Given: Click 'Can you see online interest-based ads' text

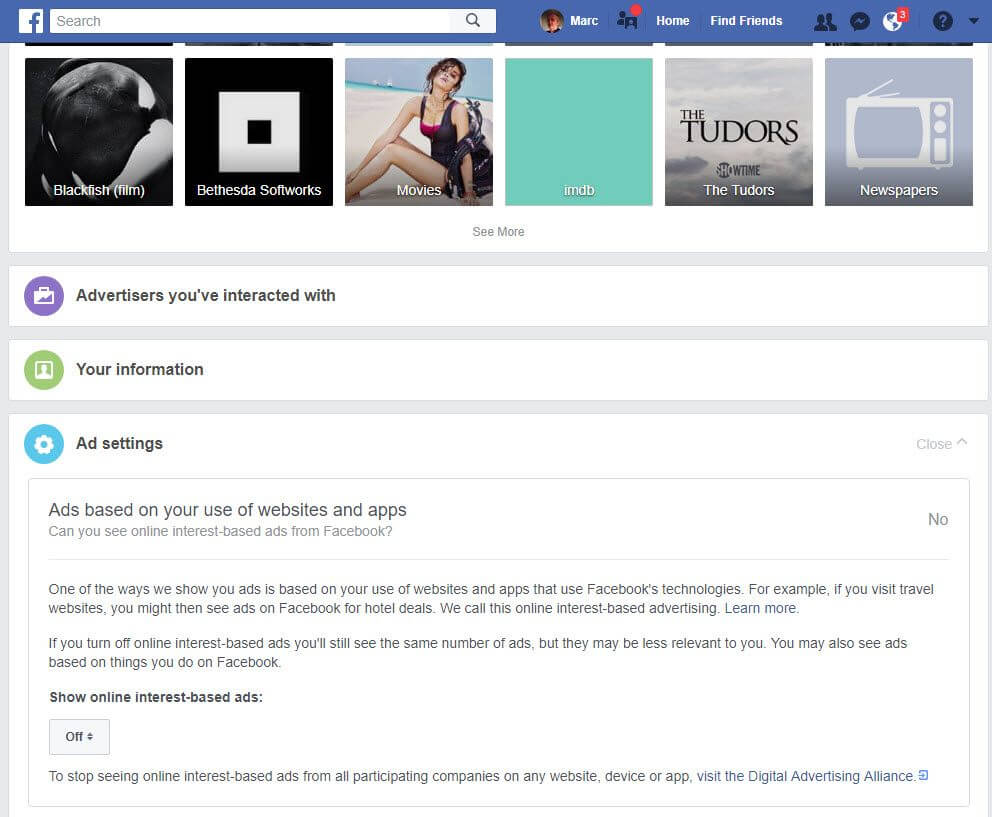Looking at the screenshot, I should (x=220, y=531).
